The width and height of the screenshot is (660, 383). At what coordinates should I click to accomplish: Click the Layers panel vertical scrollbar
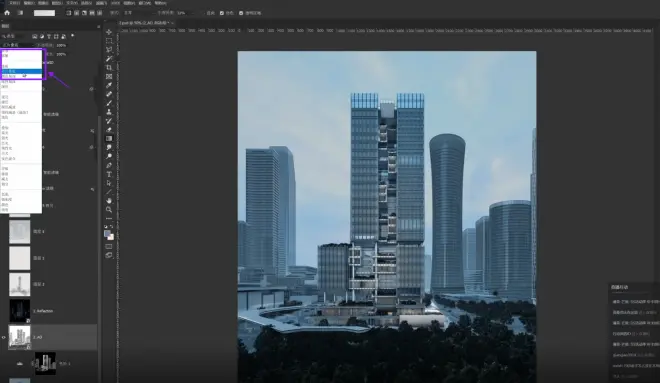99,248
